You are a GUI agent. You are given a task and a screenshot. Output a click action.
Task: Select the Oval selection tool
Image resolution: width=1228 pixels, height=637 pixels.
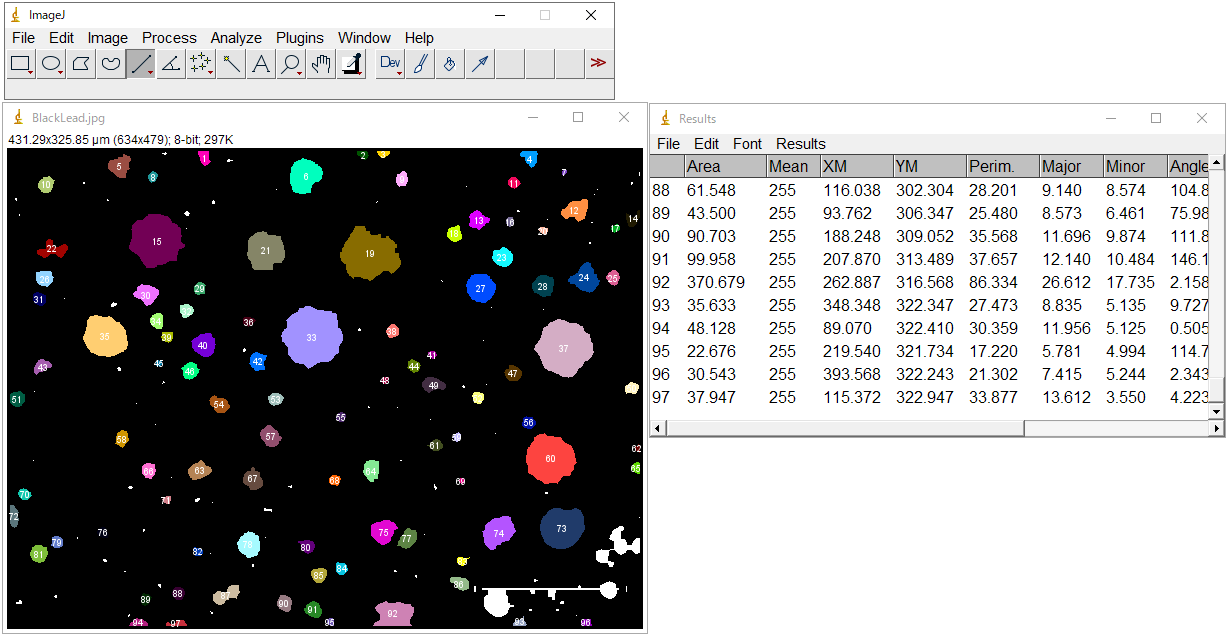click(51, 65)
